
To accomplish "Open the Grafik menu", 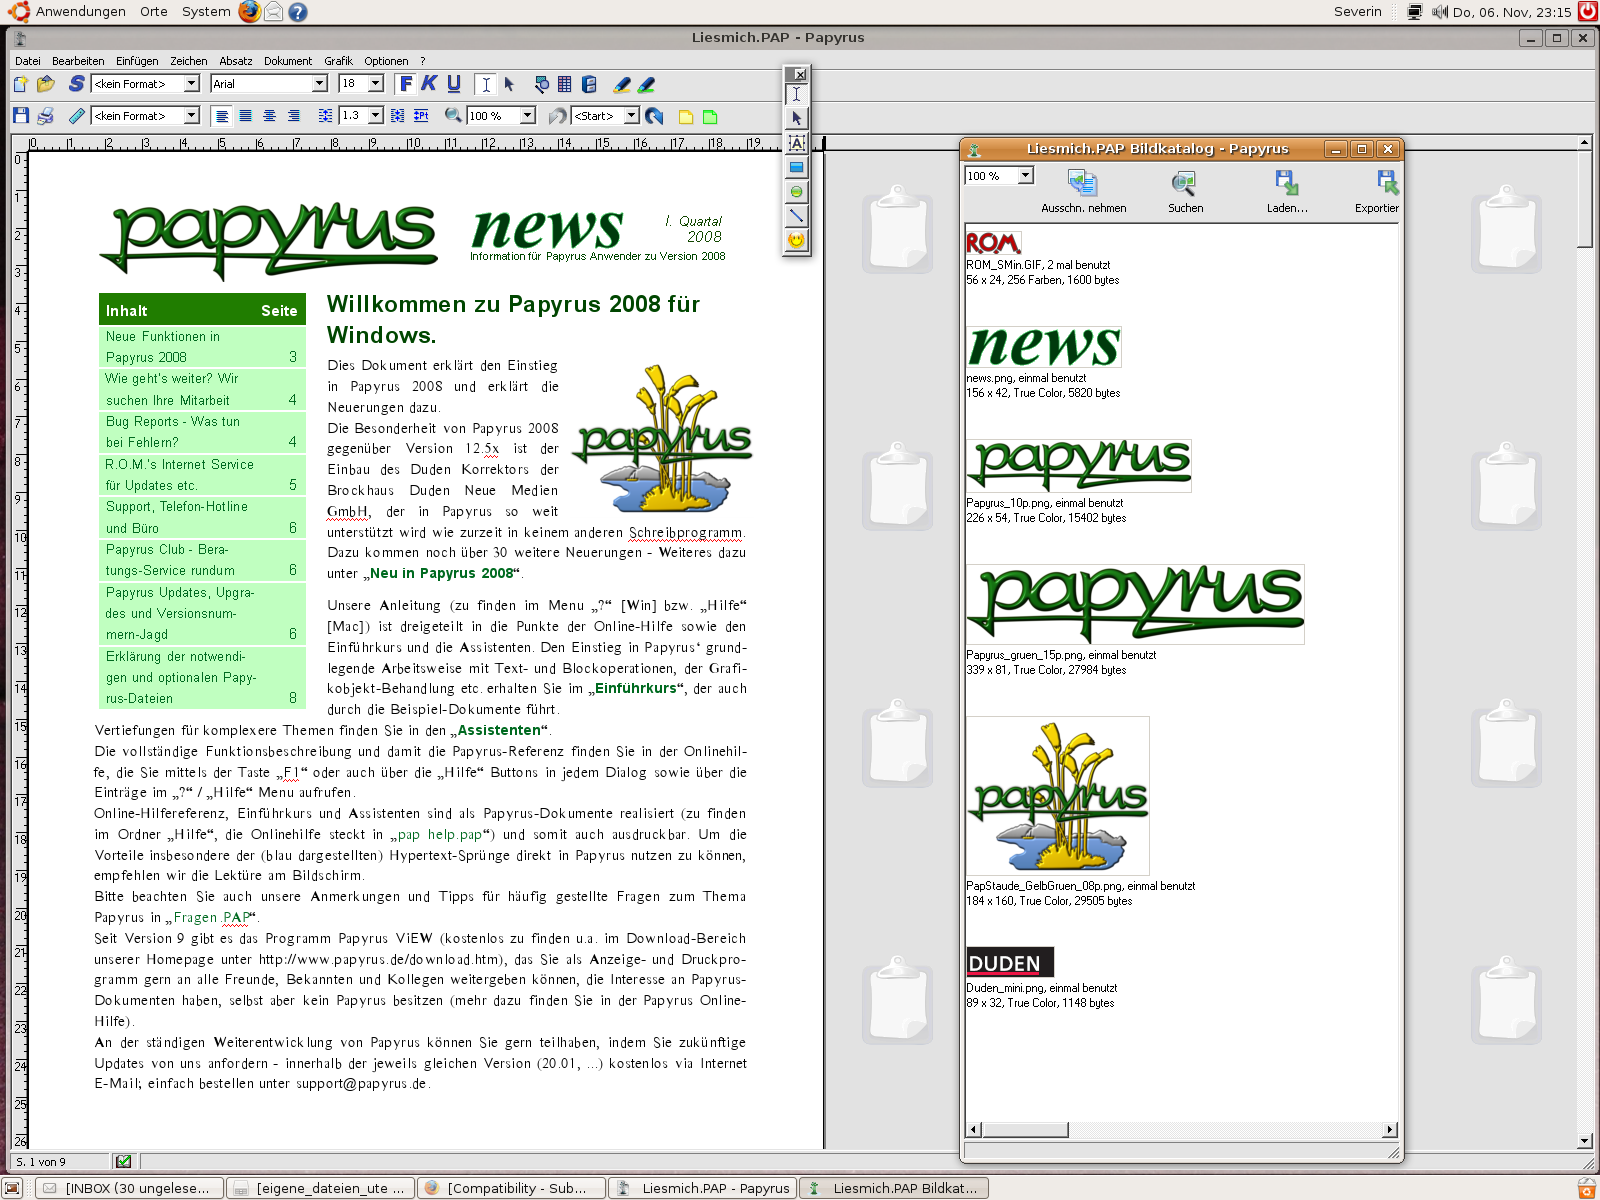I will click(x=339, y=61).
